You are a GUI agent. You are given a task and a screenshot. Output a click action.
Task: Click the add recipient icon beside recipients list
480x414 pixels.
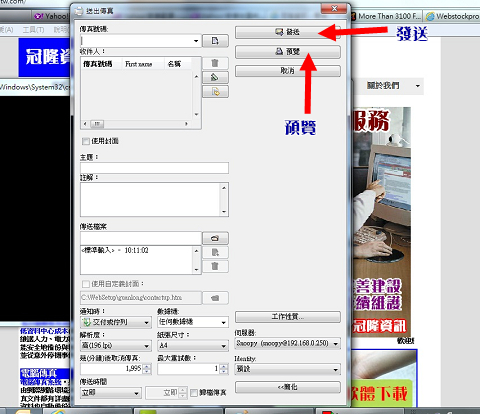(215, 77)
